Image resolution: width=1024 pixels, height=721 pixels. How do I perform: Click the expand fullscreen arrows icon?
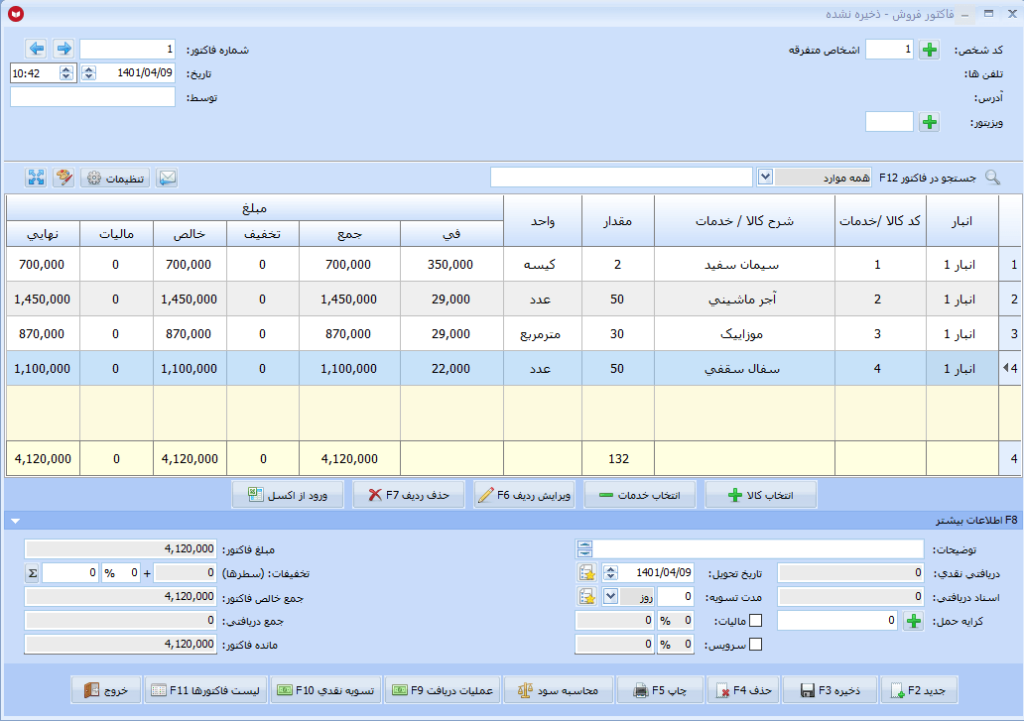(x=36, y=178)
